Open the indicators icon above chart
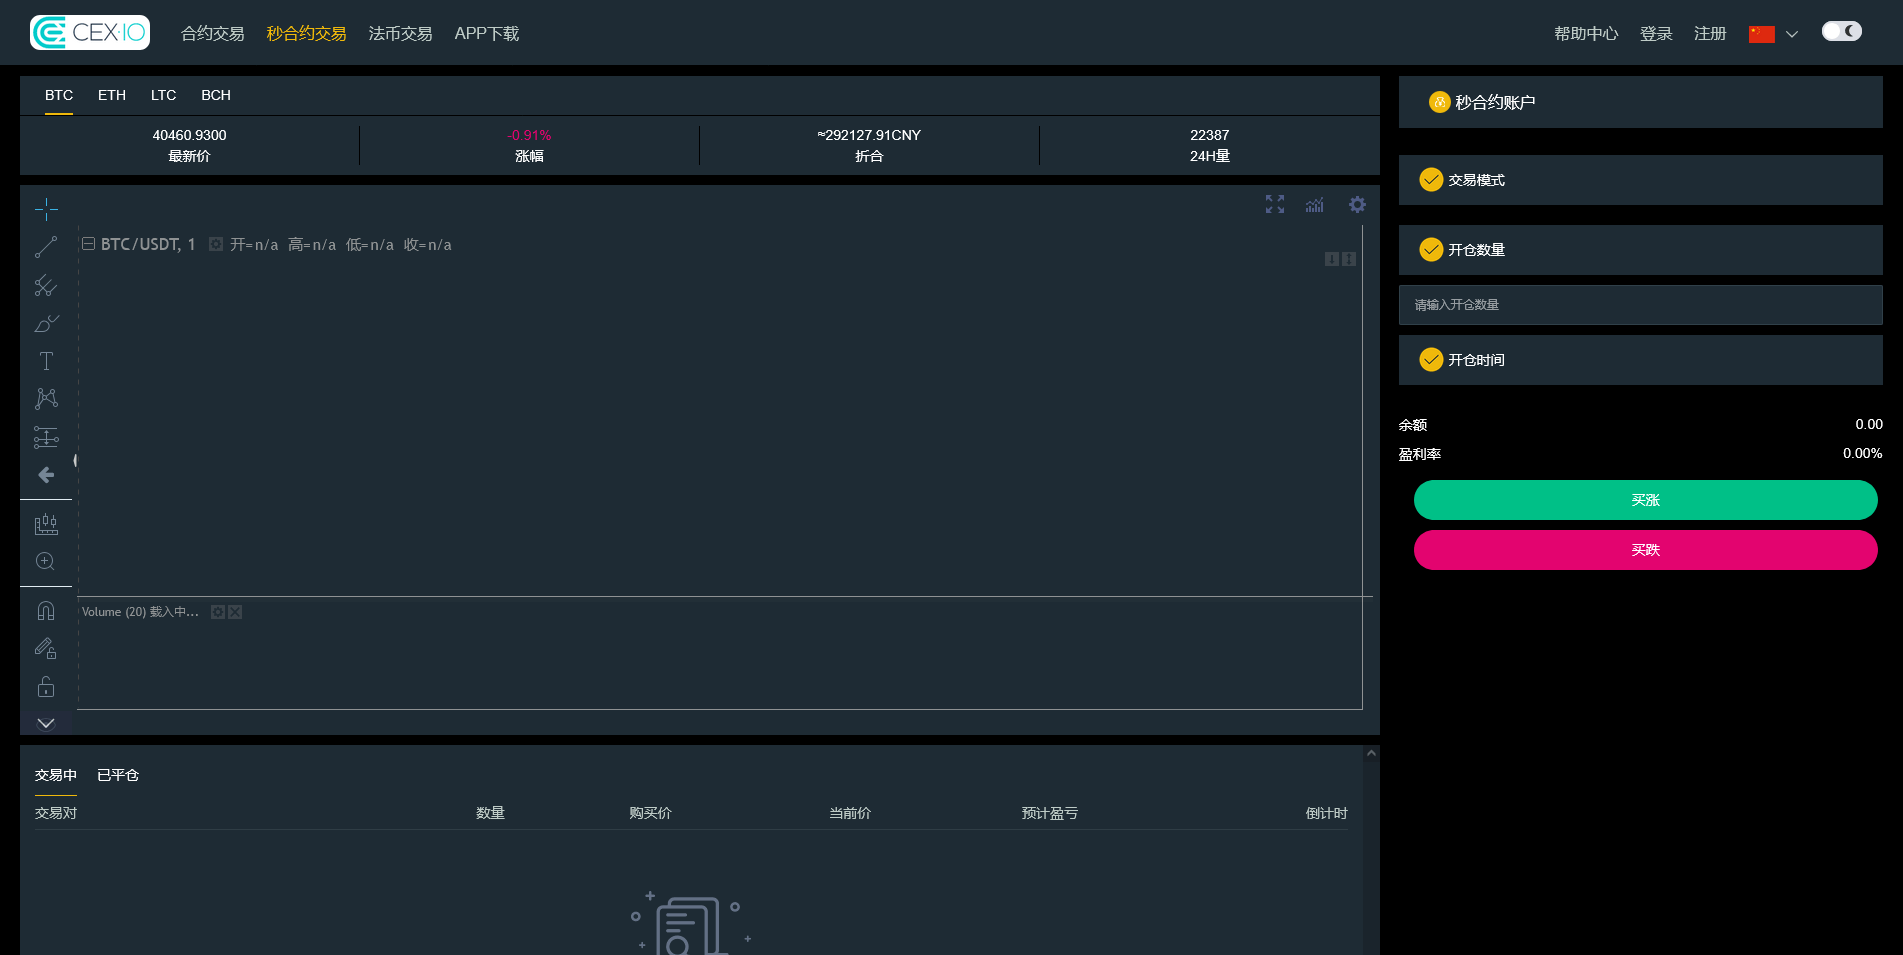This screenshot has height=955, width=1903. tap(1315, 204)
